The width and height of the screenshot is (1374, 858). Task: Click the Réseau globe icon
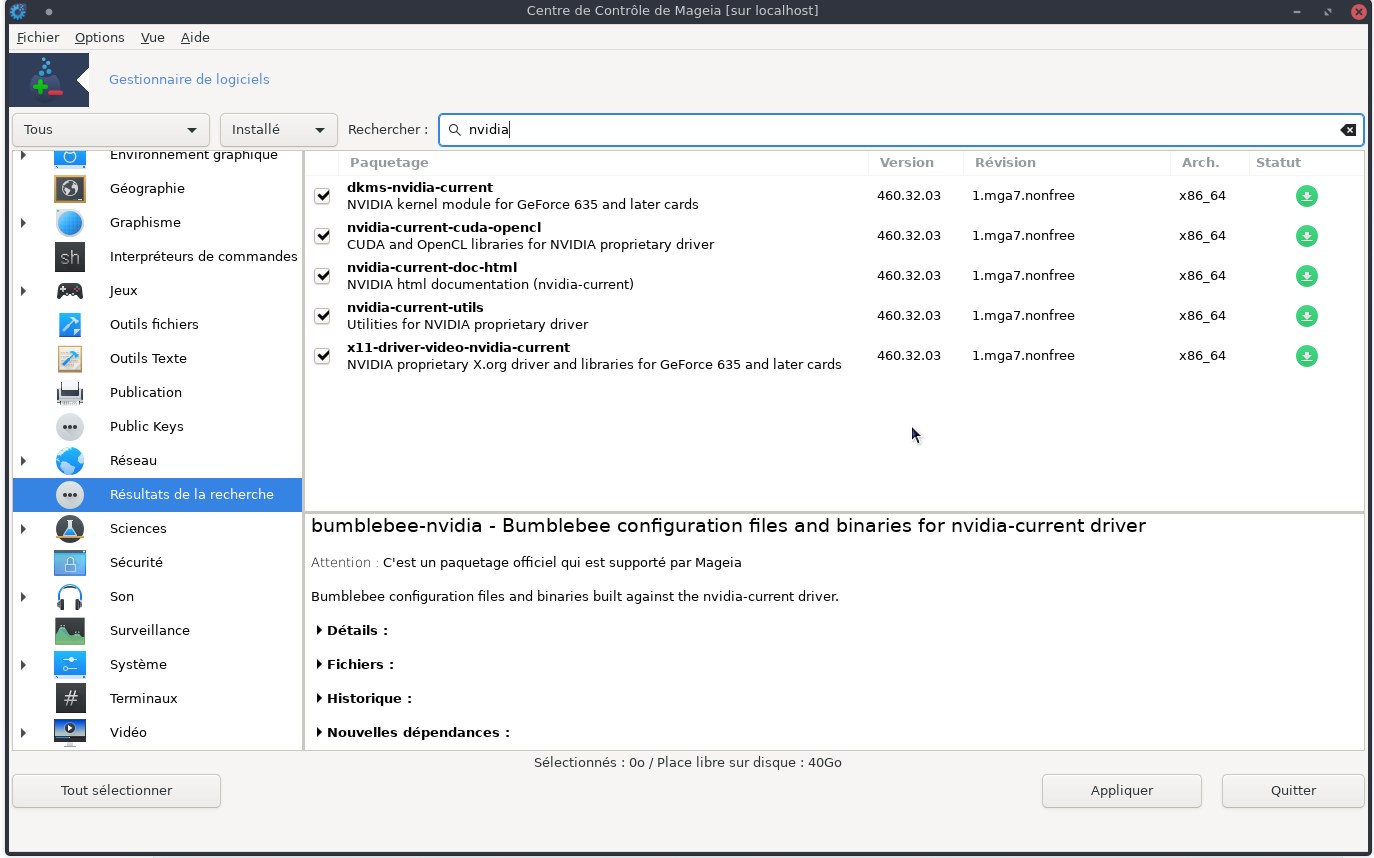70,460
